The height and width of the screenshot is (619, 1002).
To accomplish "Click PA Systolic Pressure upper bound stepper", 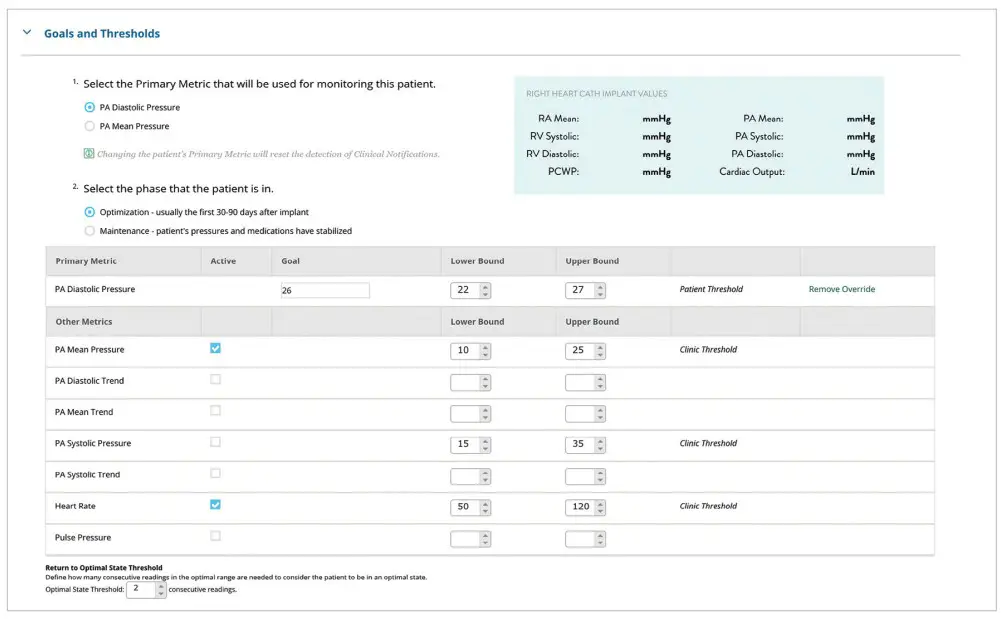I will [x=600, y=444].
